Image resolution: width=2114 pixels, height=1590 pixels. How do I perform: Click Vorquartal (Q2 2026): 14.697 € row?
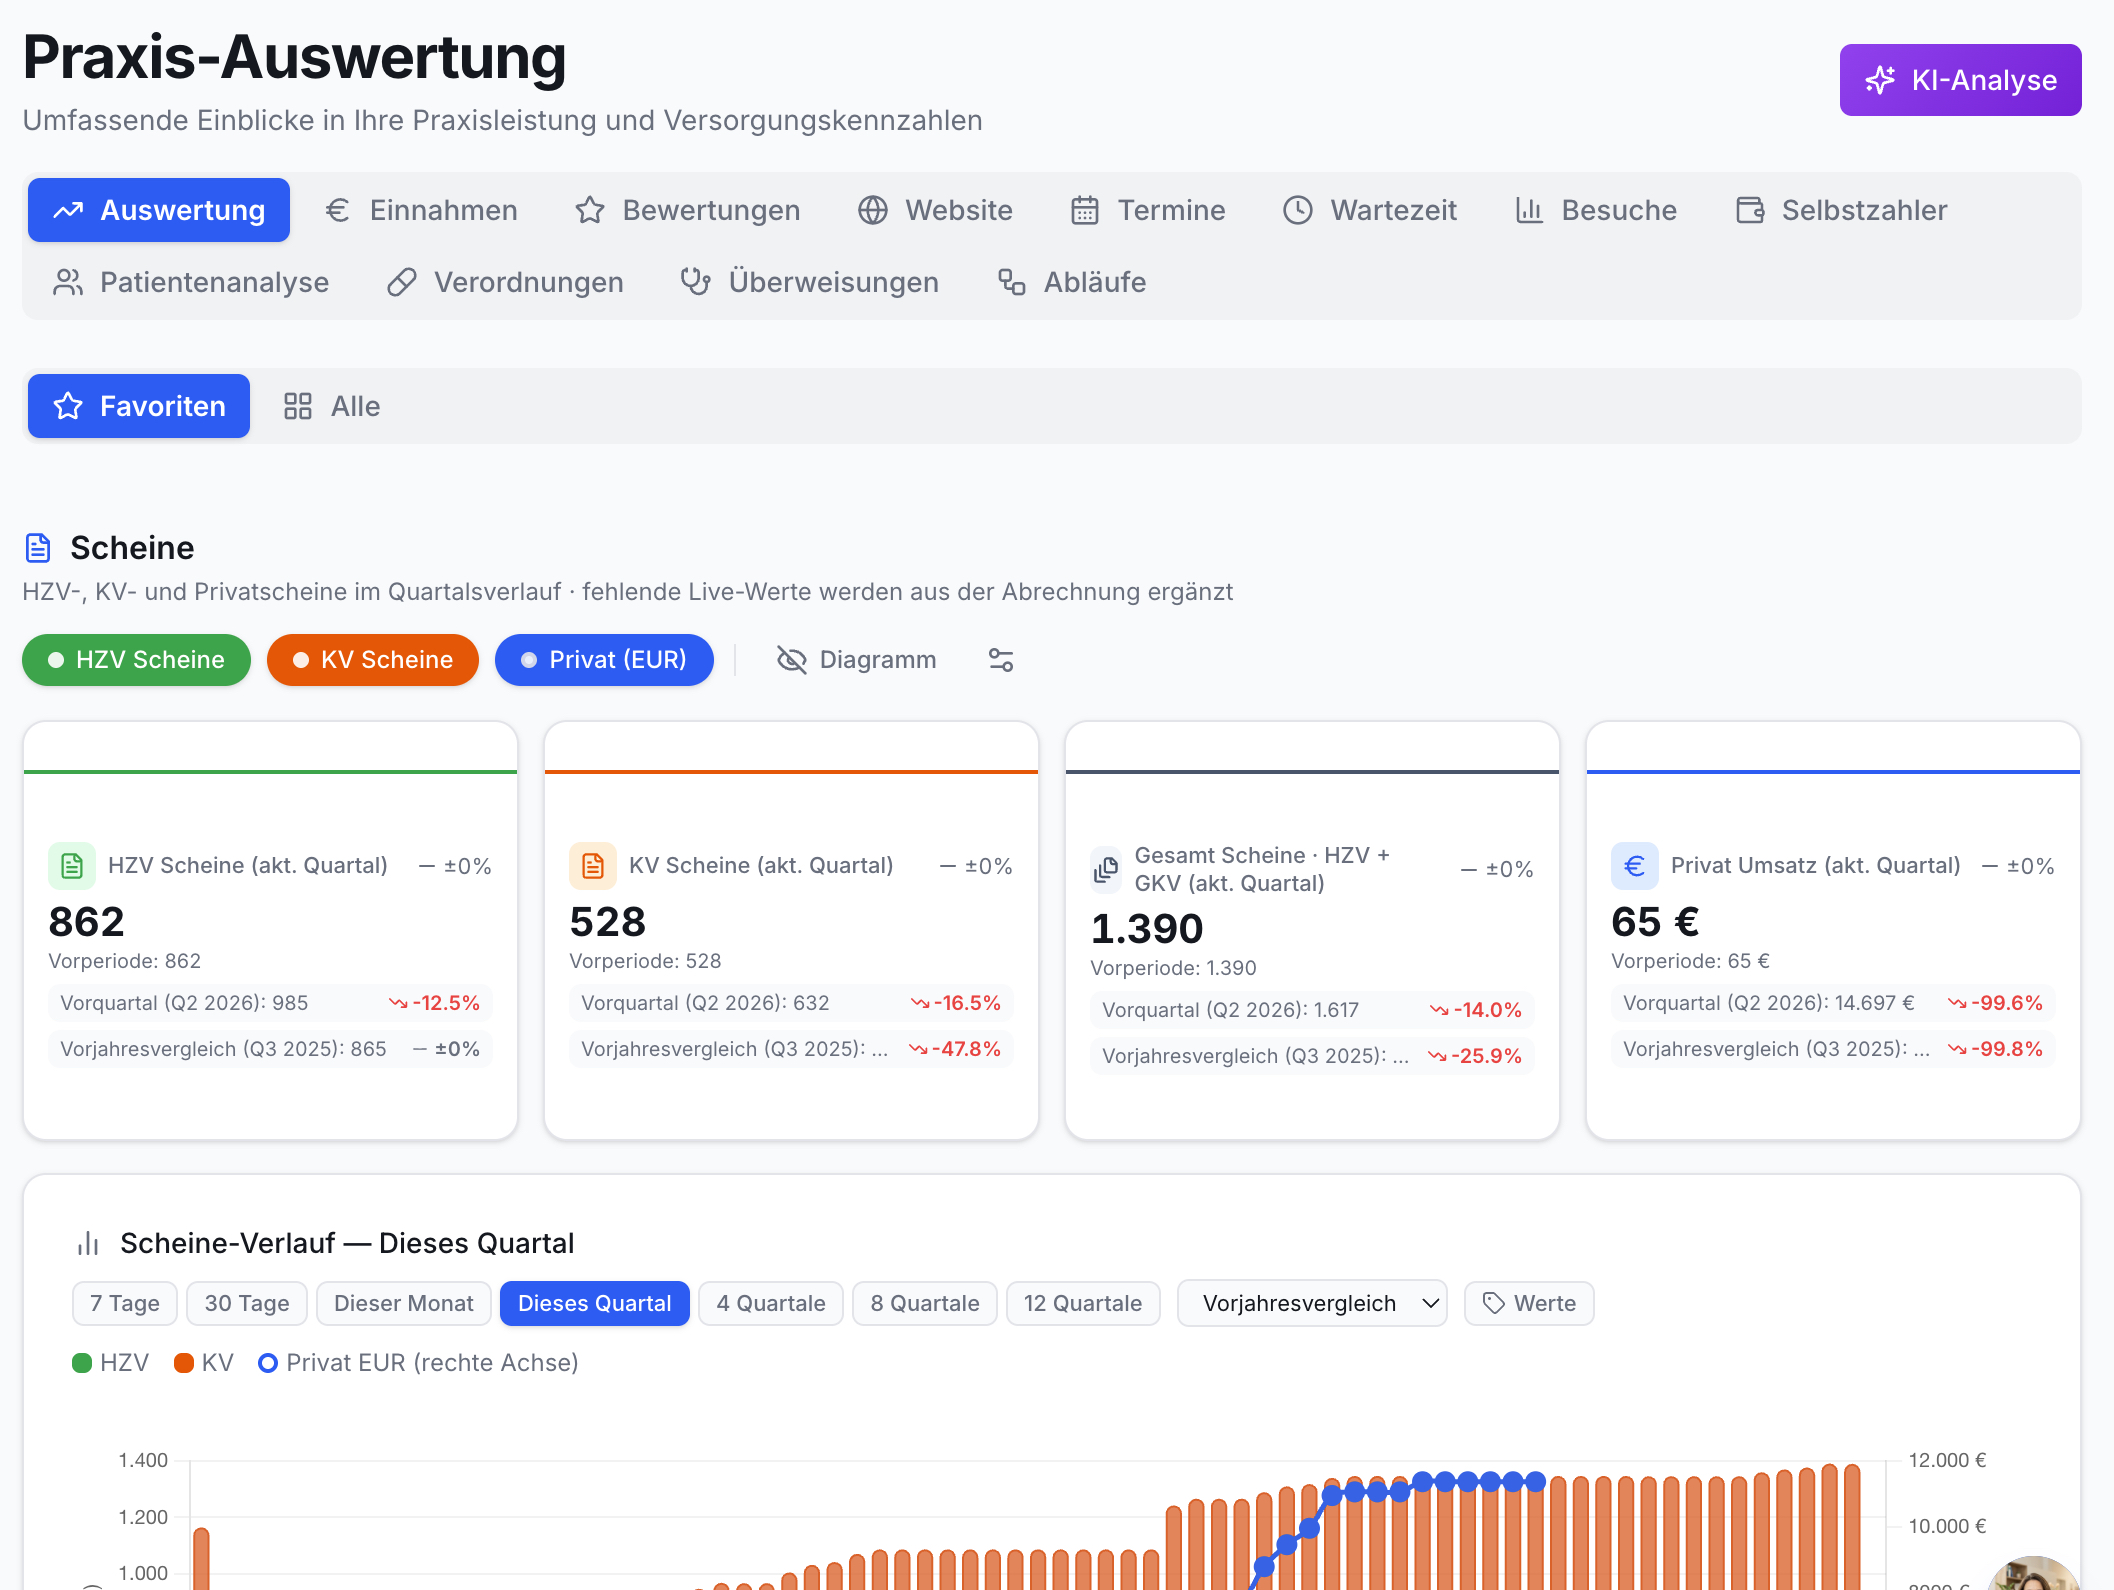[x=1833, y=1003]
